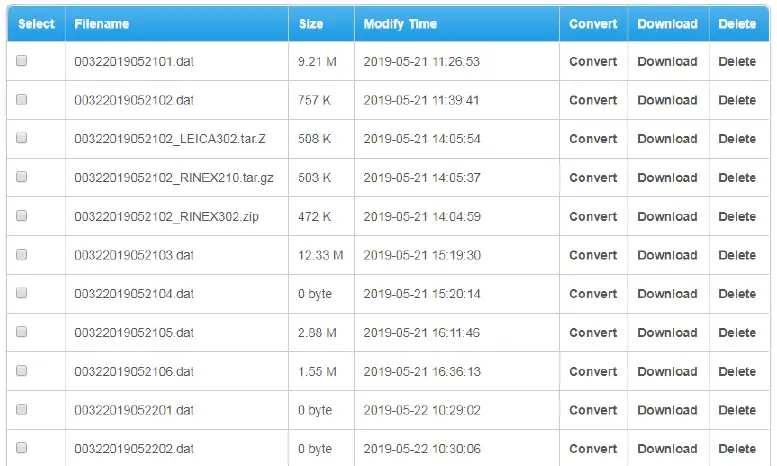Viewport: 777px width, 466px height.
Task: Click modify time 2019-05-21 15:20:14
Action: tap(422, 293)
